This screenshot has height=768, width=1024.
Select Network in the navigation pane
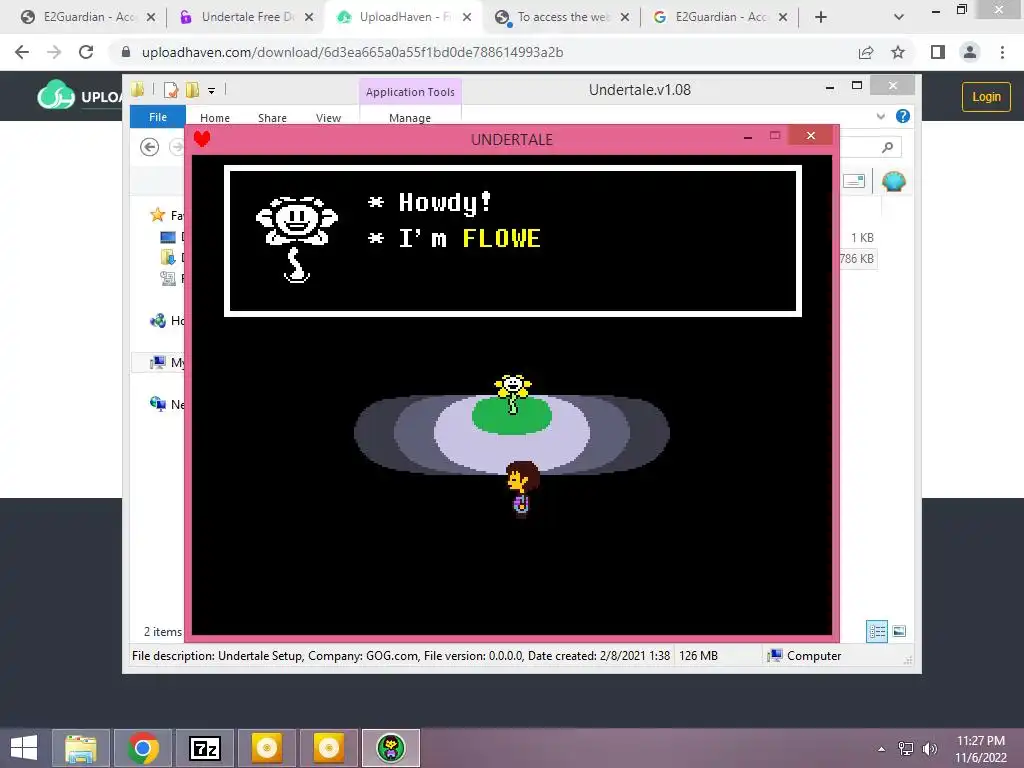tap(158, 404)
